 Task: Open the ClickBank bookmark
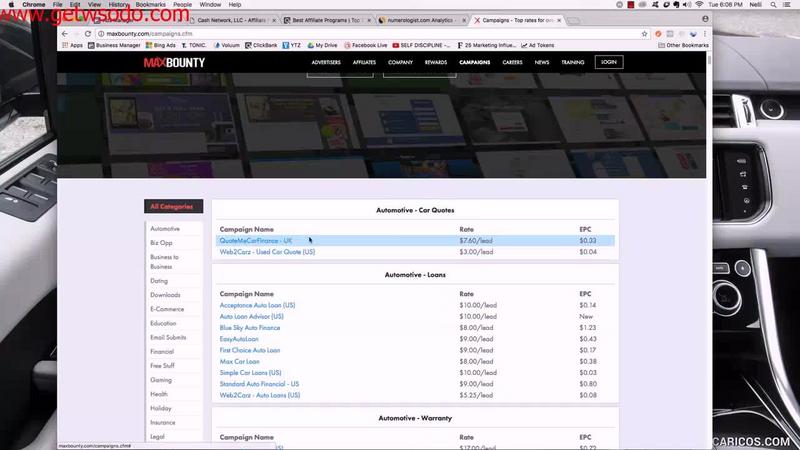tap(261, 45)
